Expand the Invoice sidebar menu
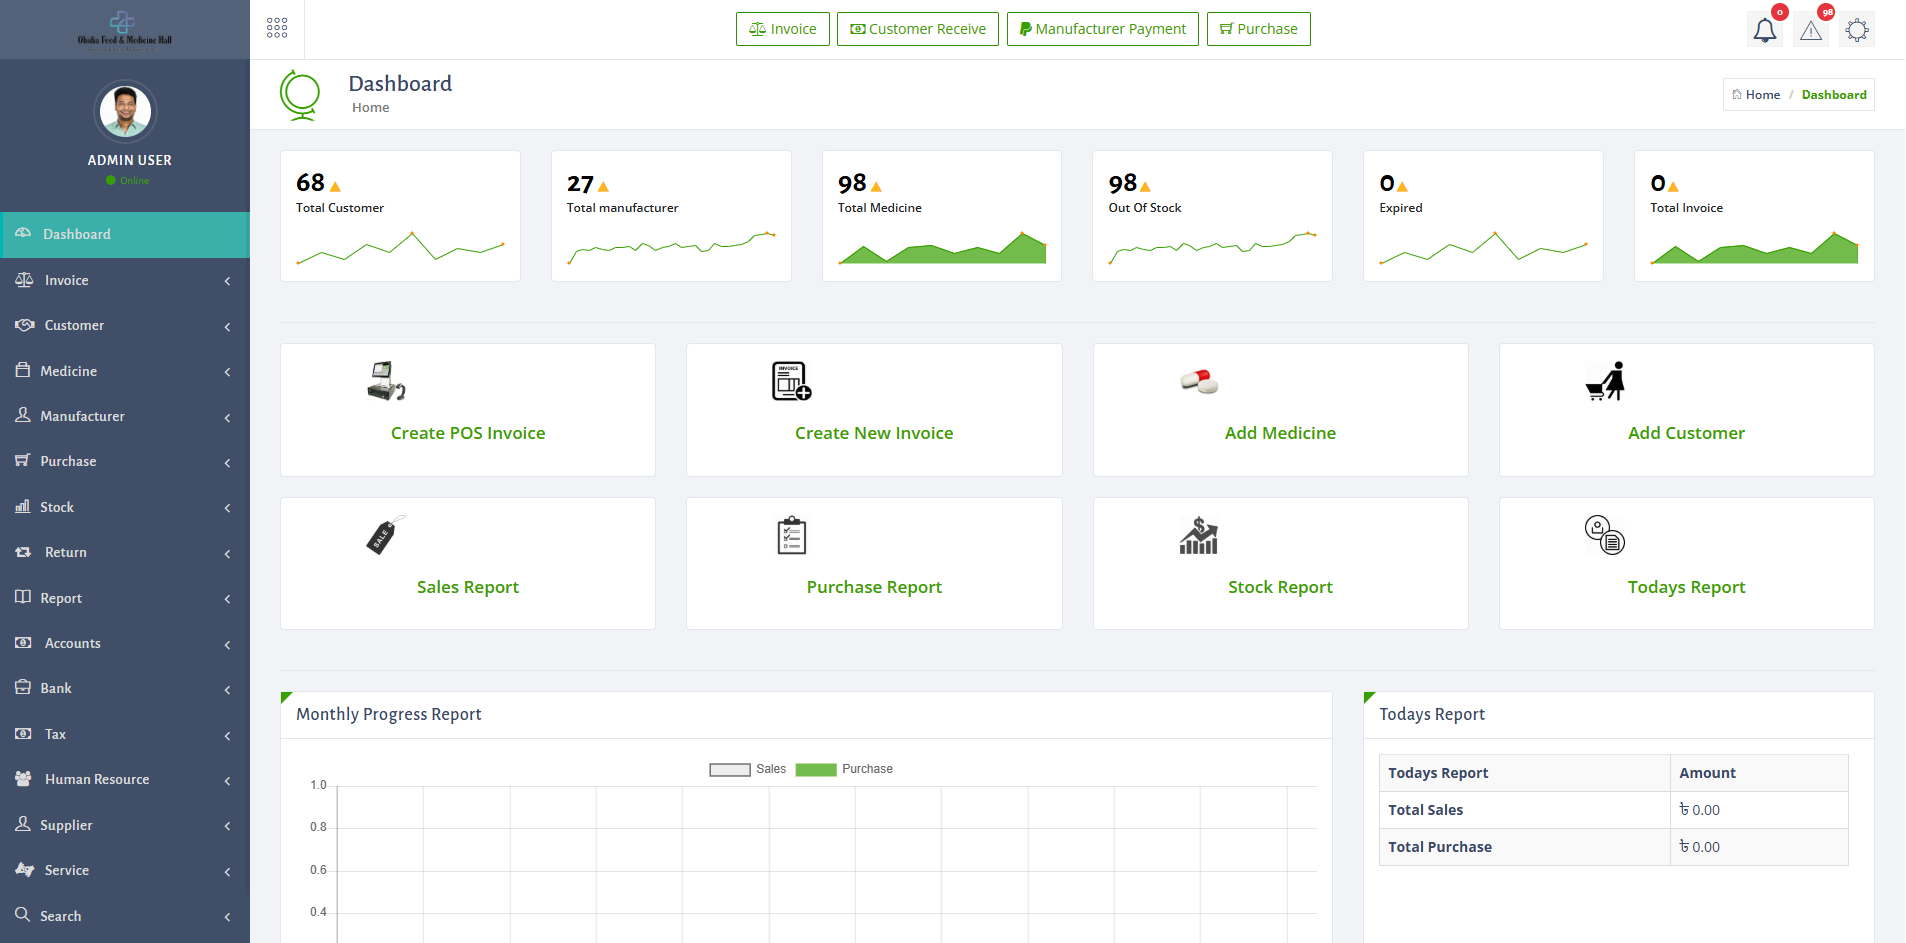The image size is (1906, 943). click(x=125, y=281)
